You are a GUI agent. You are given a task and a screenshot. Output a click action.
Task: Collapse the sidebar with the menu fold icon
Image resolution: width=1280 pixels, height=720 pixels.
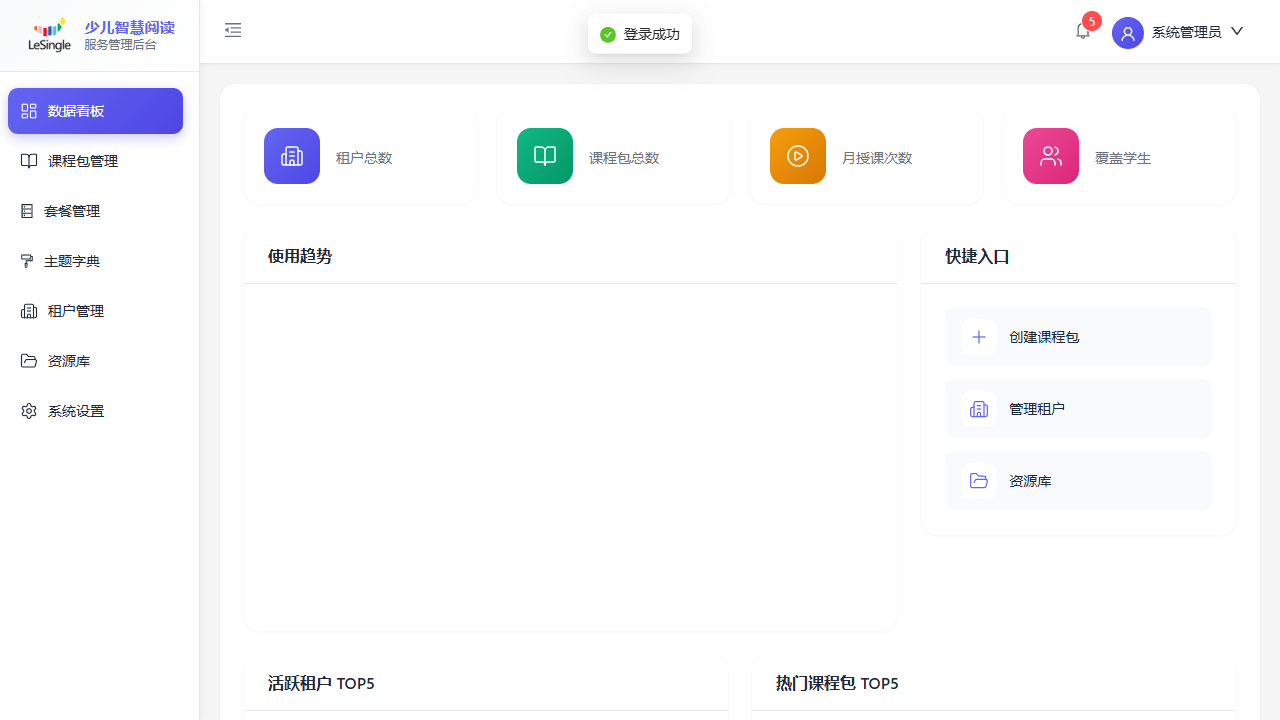point(233,31)
